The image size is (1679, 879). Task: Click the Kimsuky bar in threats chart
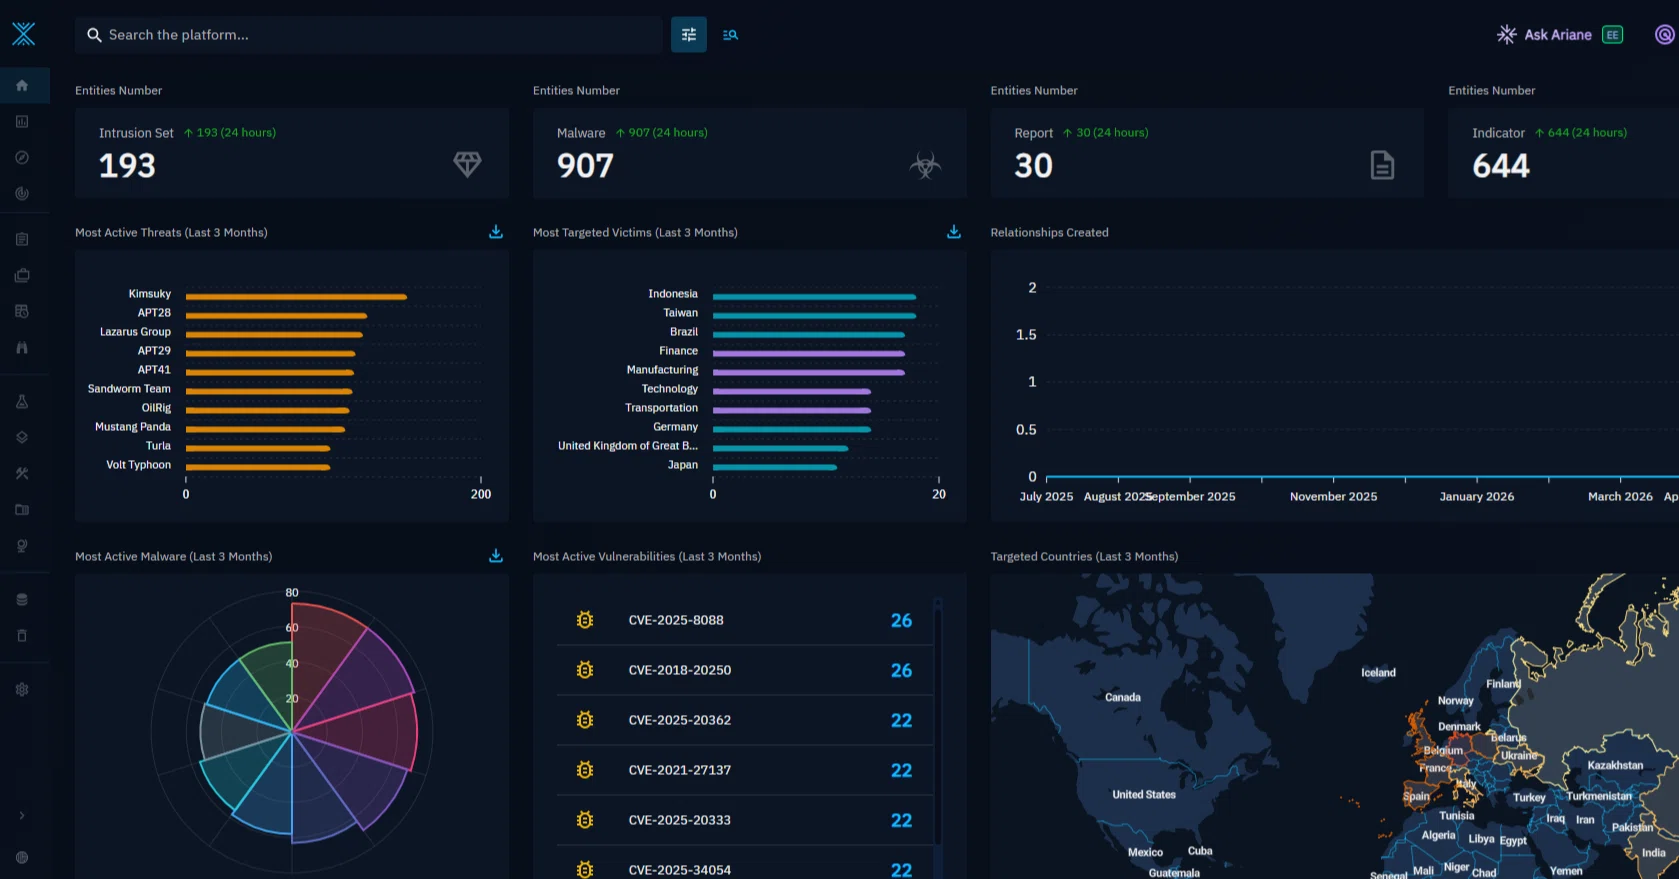tap(296, 297)
